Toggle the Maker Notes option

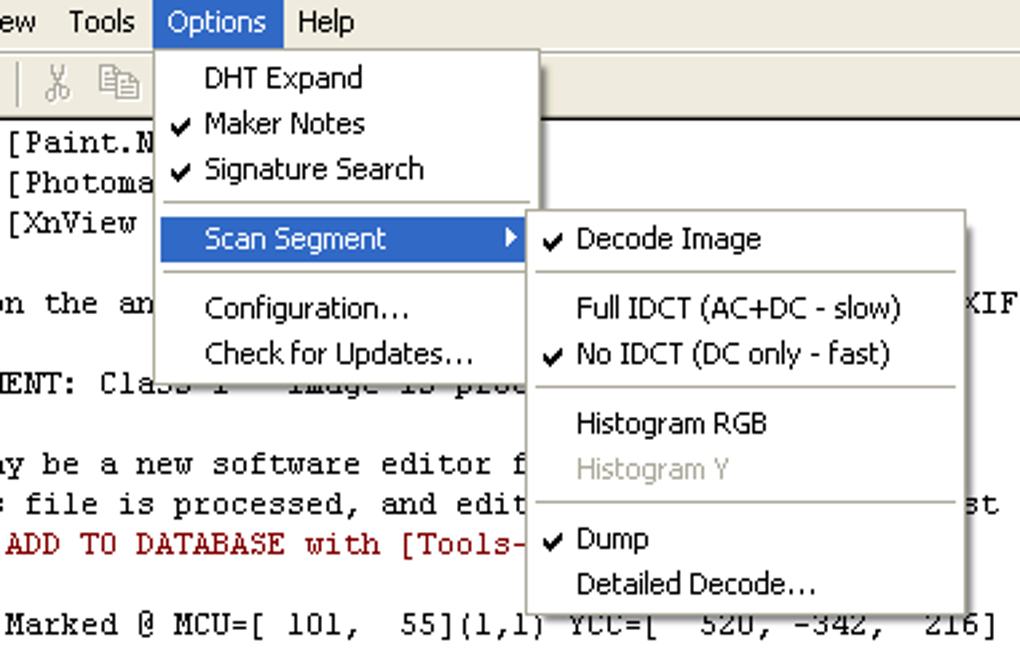pyautogui.click(x=284, y=124)
